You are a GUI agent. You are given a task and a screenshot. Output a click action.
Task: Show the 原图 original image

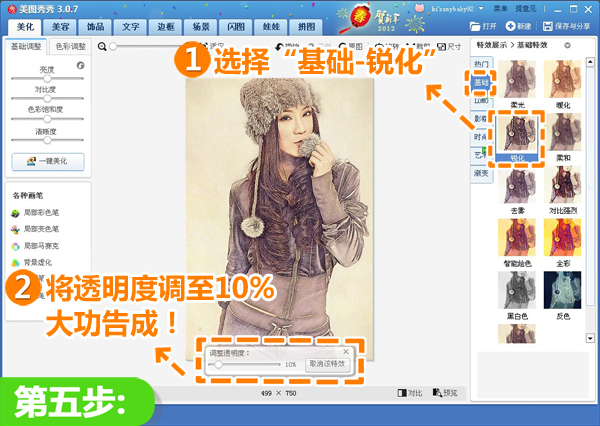point(351,47)
